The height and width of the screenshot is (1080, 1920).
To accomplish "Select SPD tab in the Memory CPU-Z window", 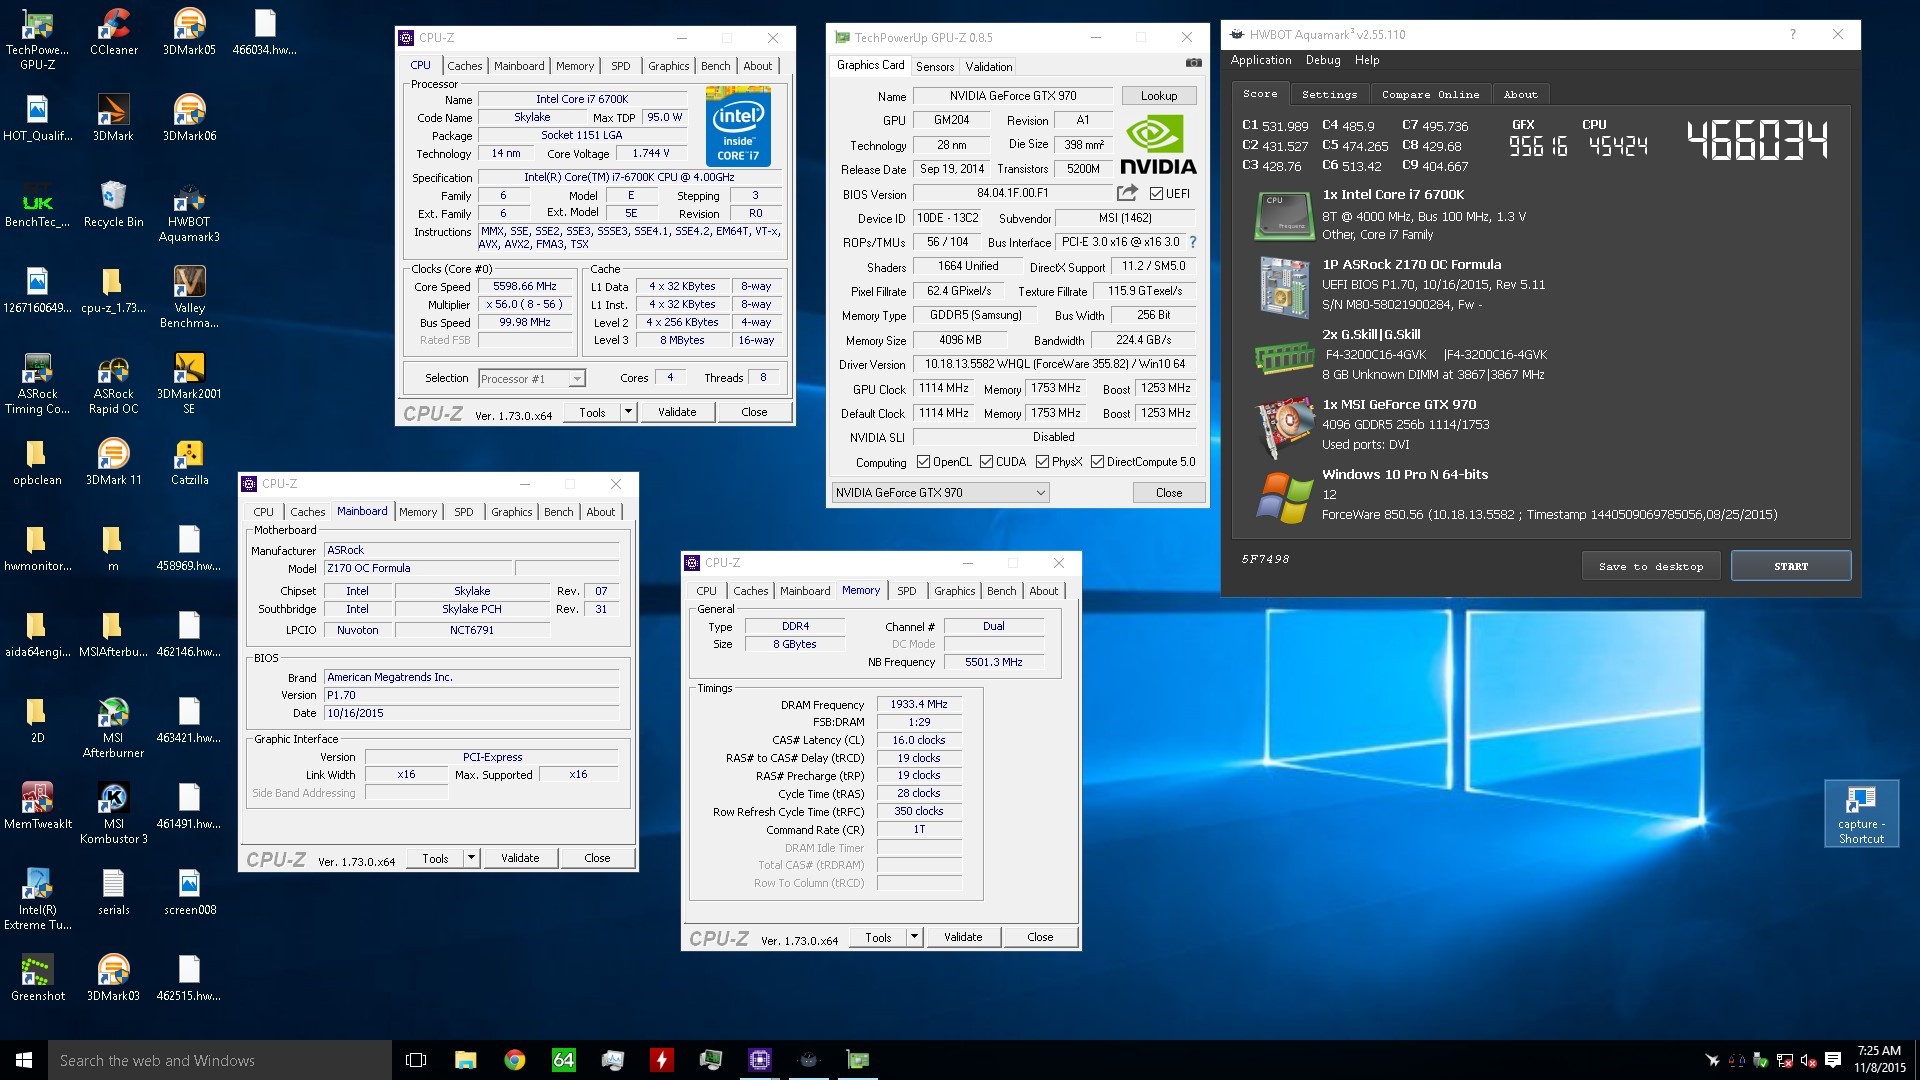I will (906, 591).
